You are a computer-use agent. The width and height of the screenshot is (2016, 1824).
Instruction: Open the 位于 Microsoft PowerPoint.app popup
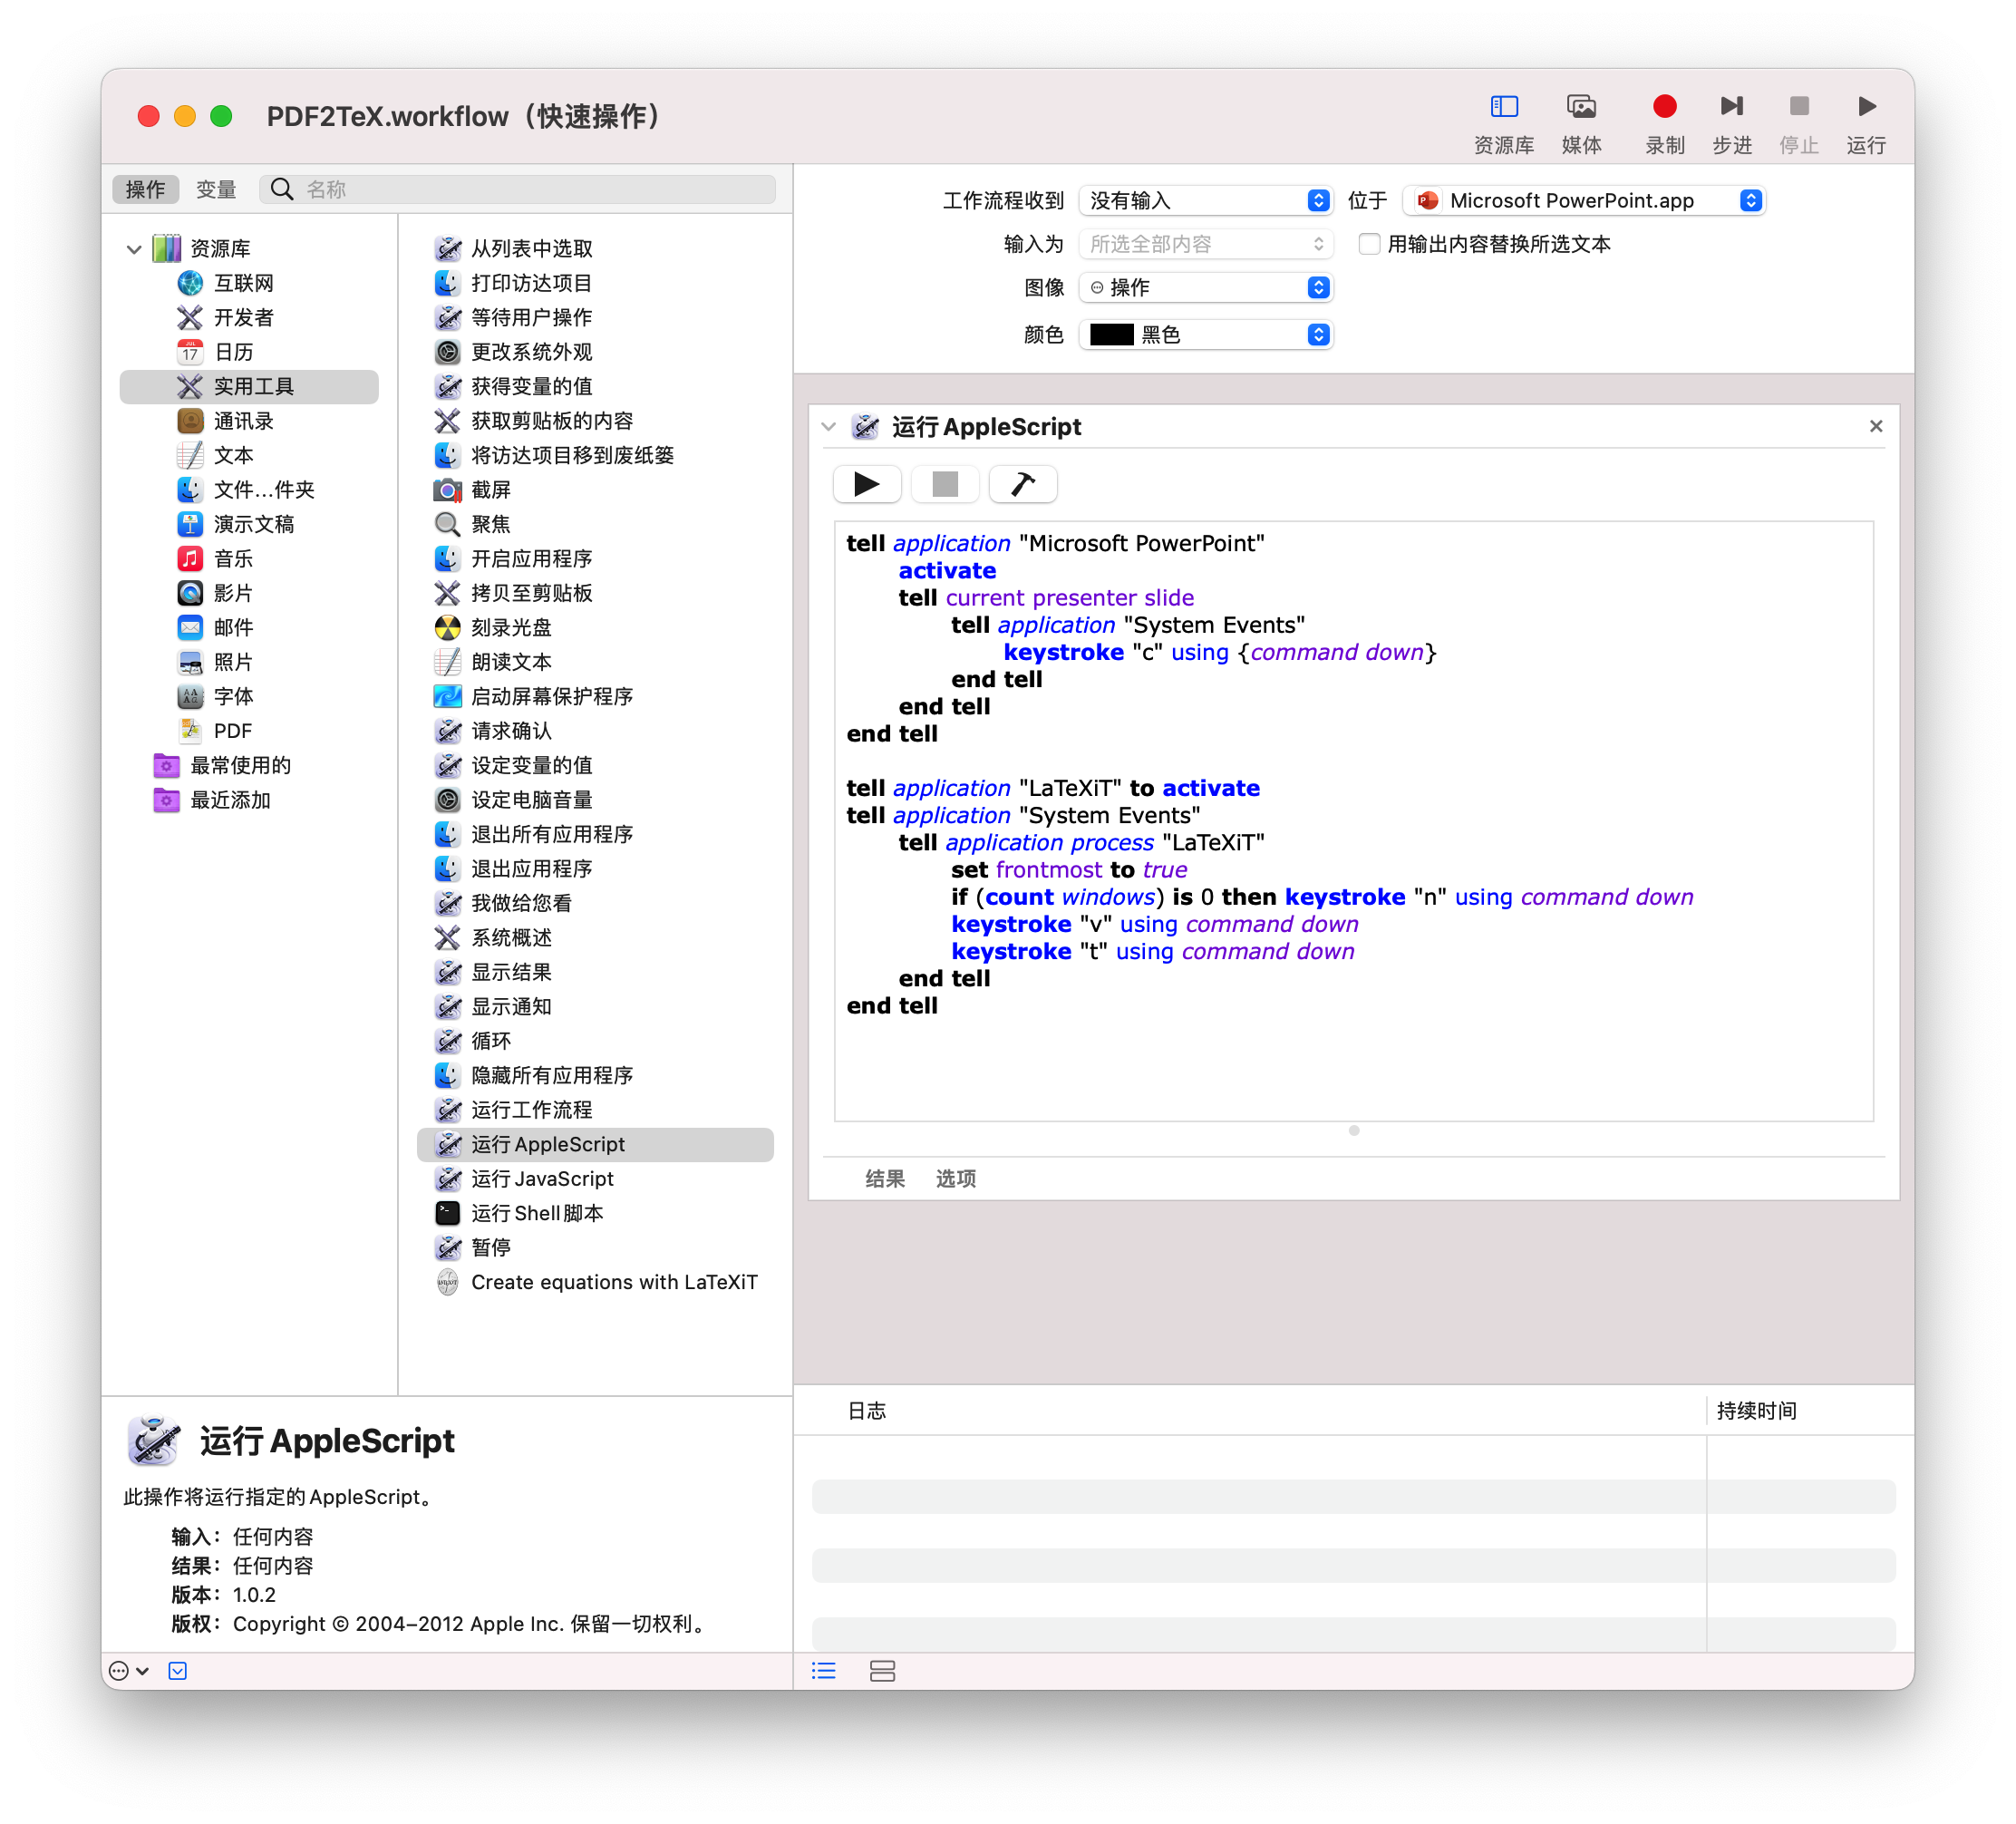pyautogui.click(x=1584, y=201)
